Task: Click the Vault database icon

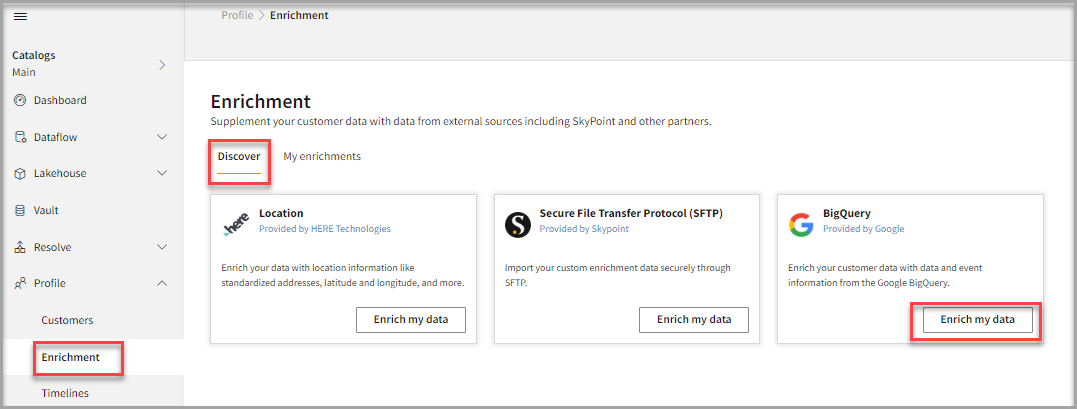Action: click(x=20, y=211)
